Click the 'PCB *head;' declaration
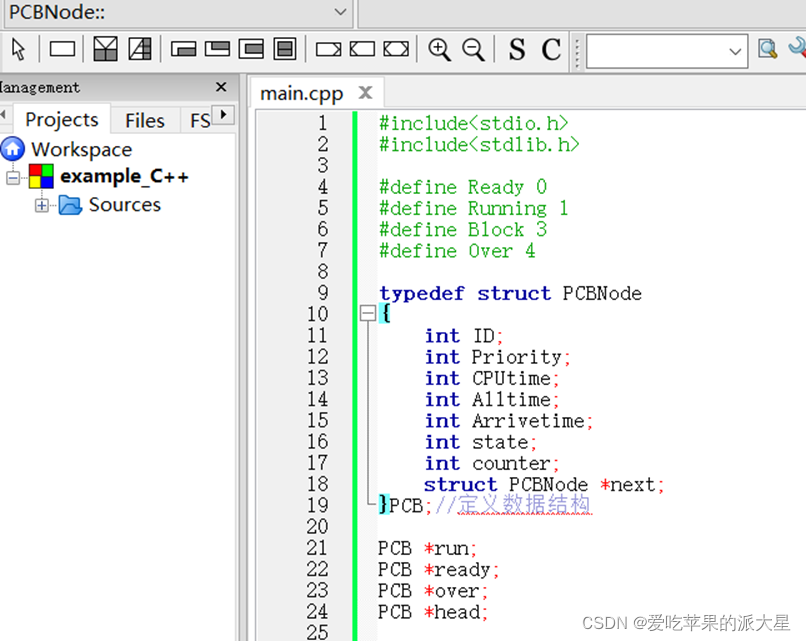The width and height of the screenshot is (806, 641). 433,612
